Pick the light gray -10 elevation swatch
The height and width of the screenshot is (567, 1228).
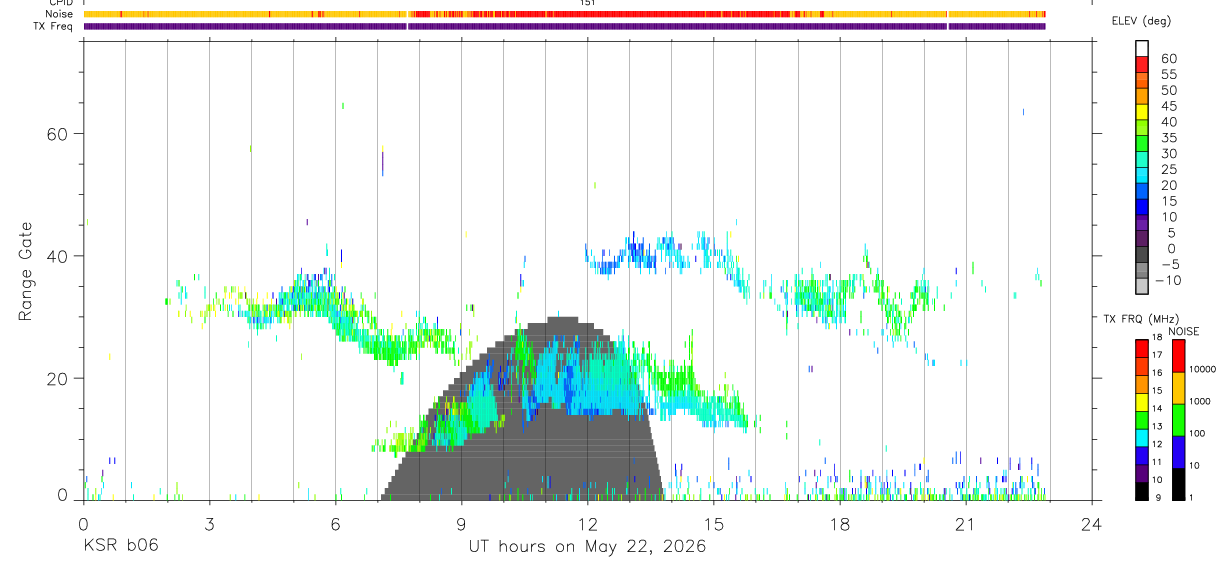click(x=1142, y=286)
